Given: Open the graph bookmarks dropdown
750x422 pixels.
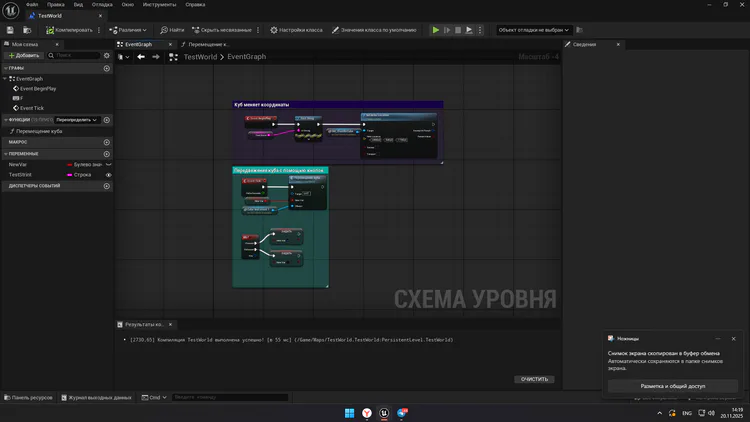Looking at the screenshot, I should pyautogui.click(x=123, y=57).
